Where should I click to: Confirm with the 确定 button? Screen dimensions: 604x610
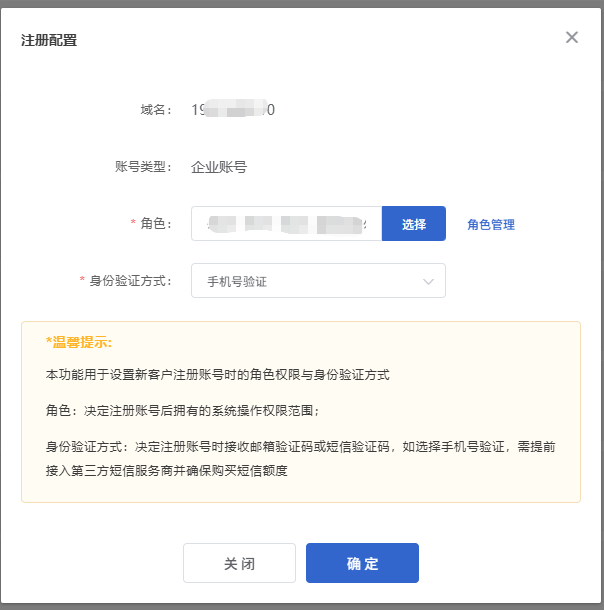tap(362, 563)
